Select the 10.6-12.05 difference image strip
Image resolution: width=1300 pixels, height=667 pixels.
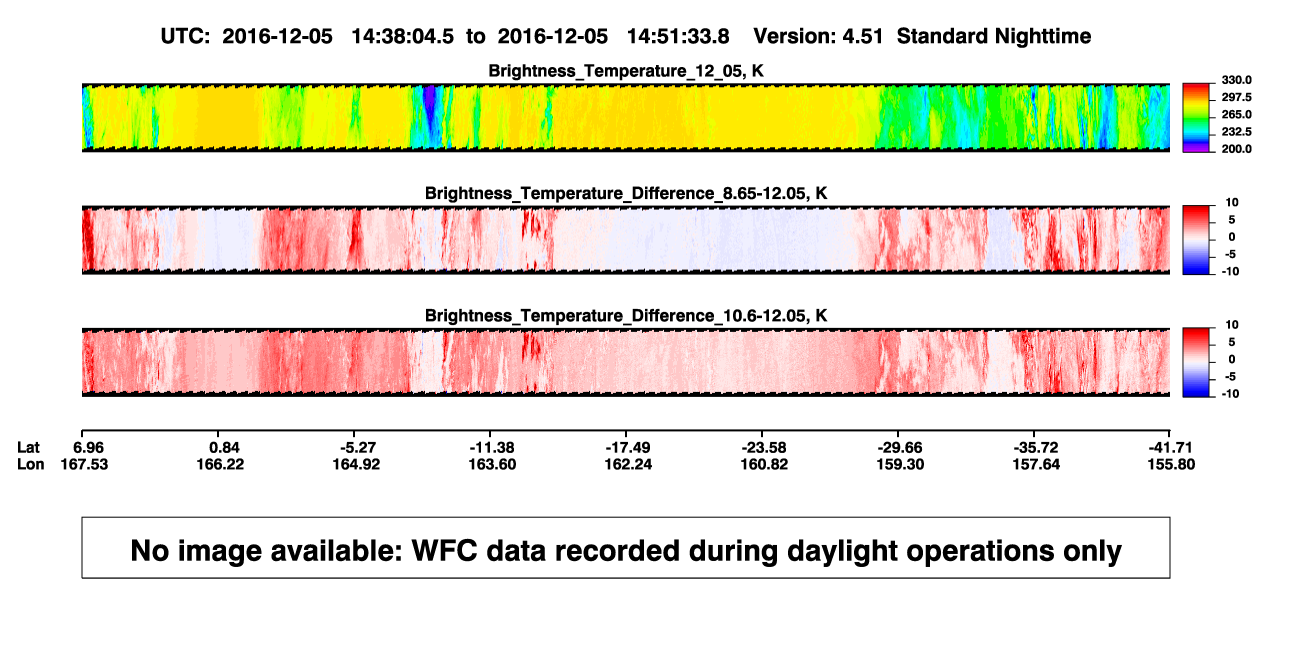(x=626, y=361)
